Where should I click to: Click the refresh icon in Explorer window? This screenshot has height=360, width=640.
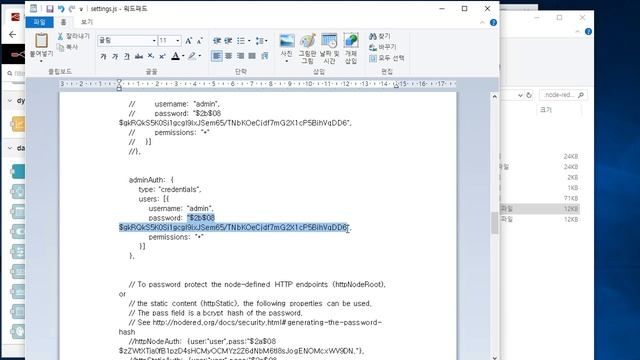tap(529, 95)
